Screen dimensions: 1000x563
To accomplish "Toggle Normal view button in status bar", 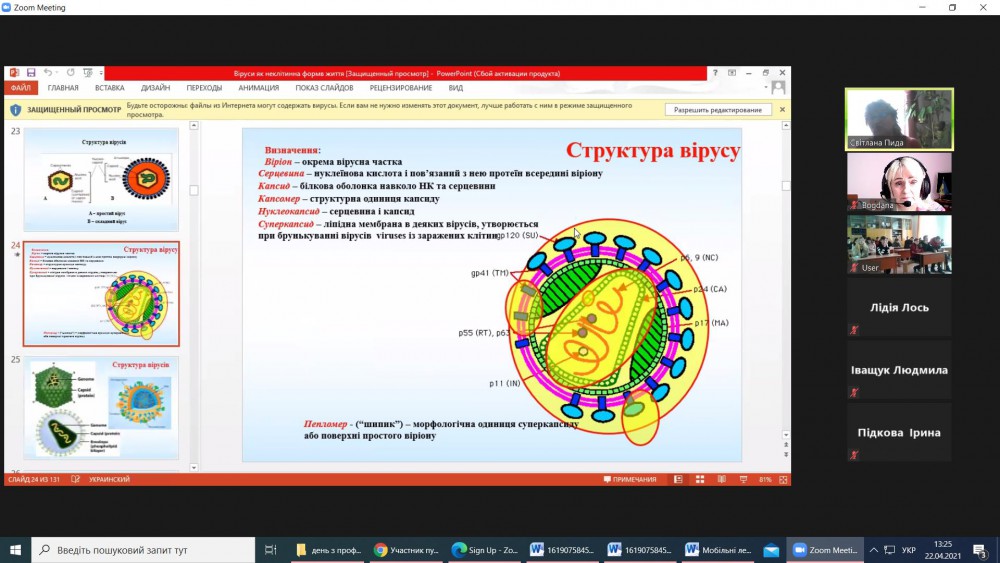I will 678,480.
